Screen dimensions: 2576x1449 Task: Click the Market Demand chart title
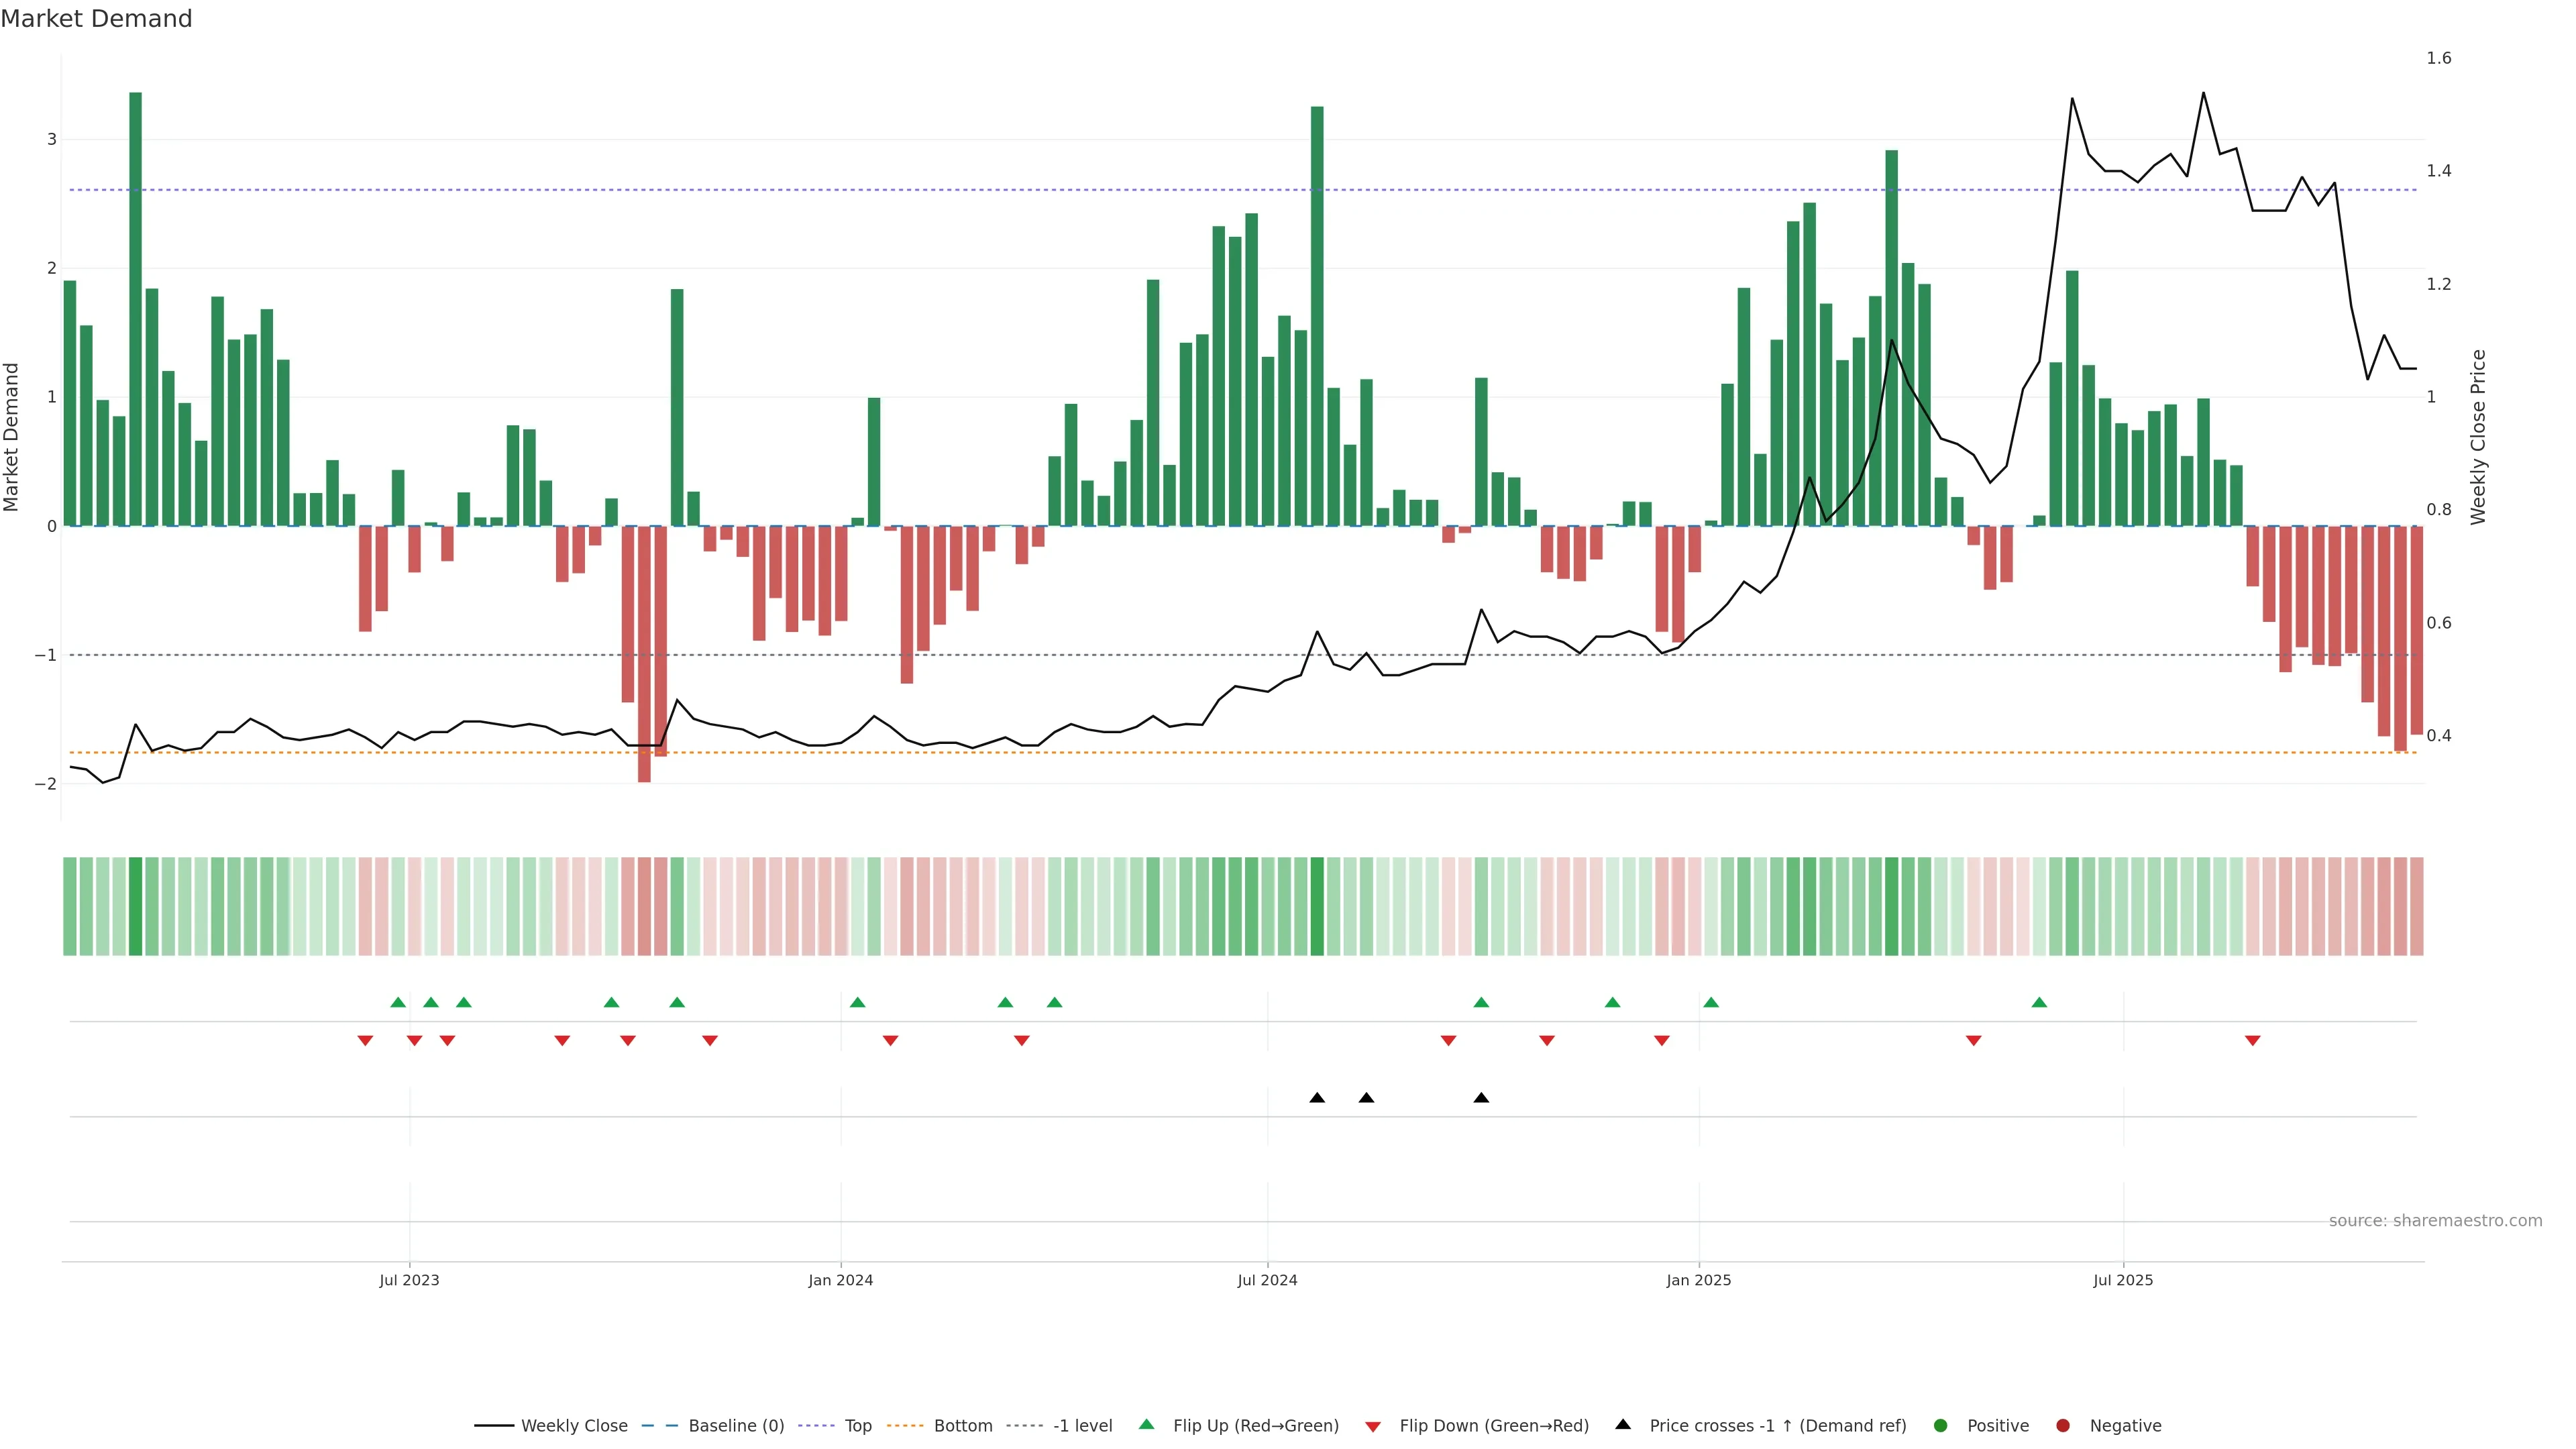click(96, 19)
